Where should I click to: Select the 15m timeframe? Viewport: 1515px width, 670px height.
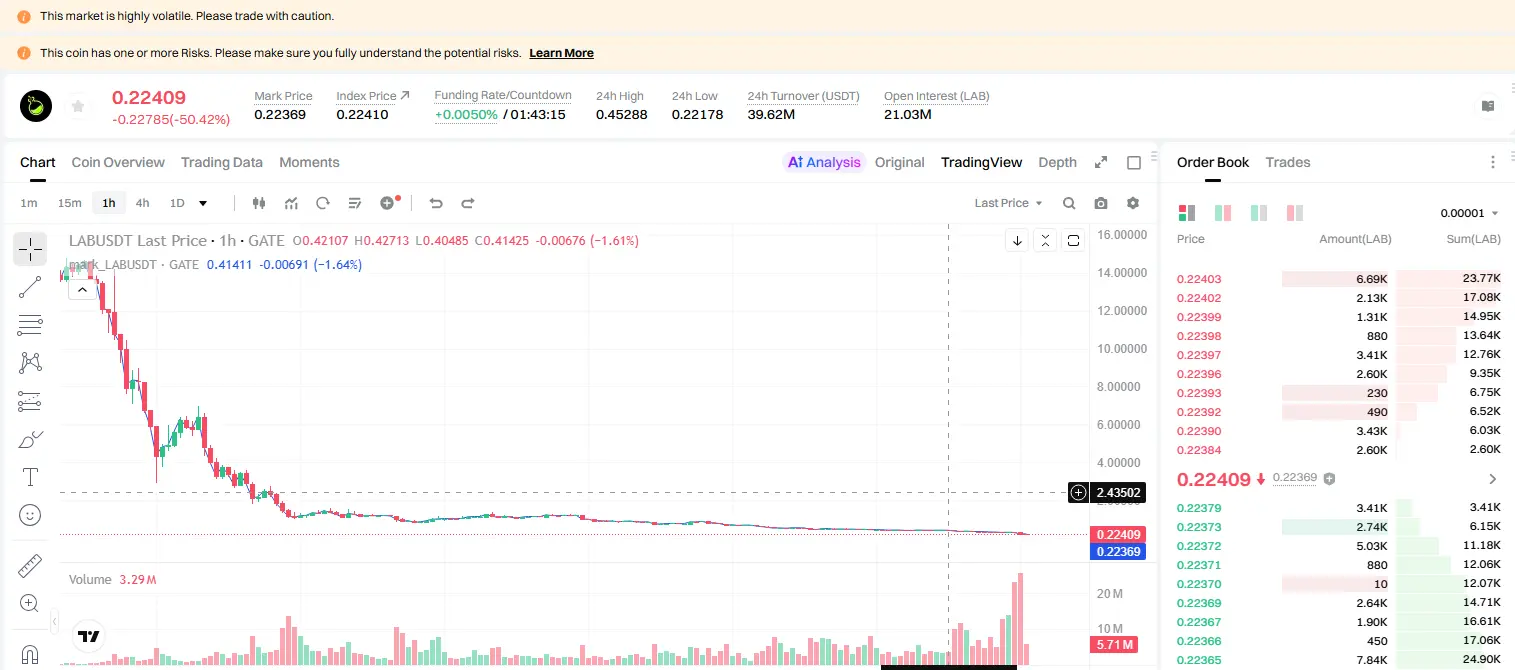click(x=69, y=203)
